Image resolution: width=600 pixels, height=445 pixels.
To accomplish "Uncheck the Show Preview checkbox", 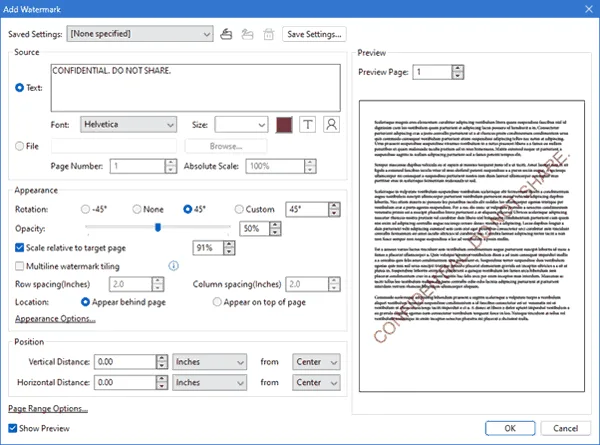I will click(x=13, y=427).
